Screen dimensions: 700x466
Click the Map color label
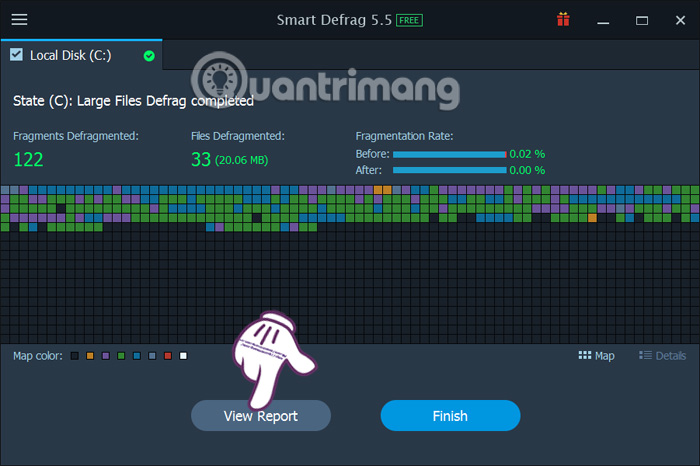(38, 356)
